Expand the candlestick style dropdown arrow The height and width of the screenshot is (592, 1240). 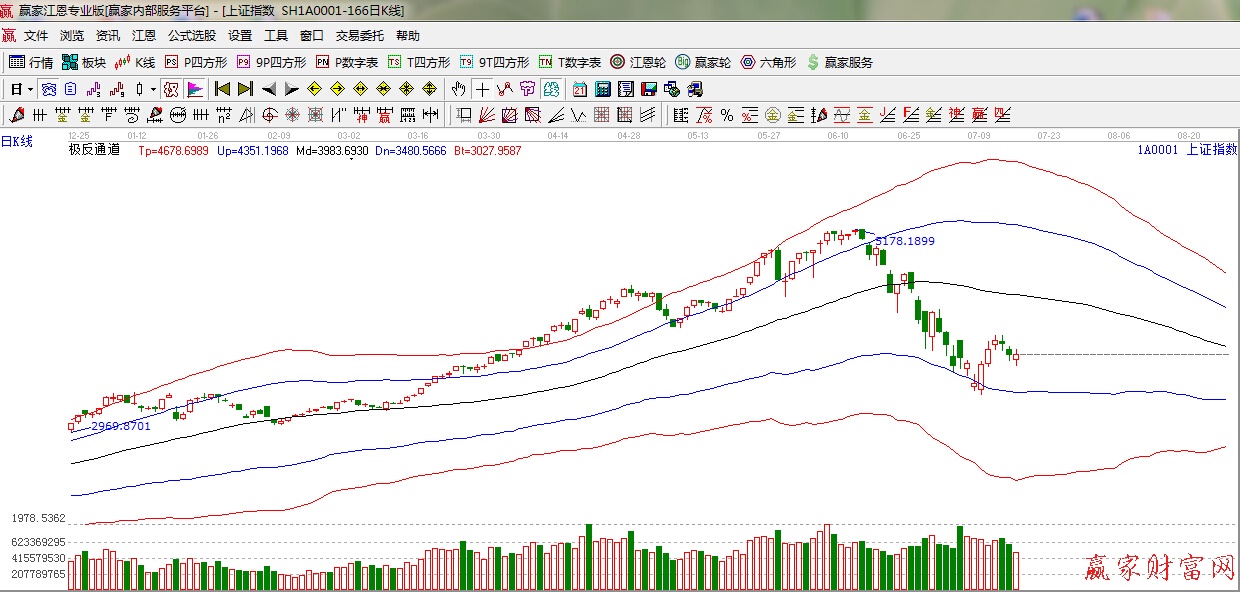tap(153, 89)
